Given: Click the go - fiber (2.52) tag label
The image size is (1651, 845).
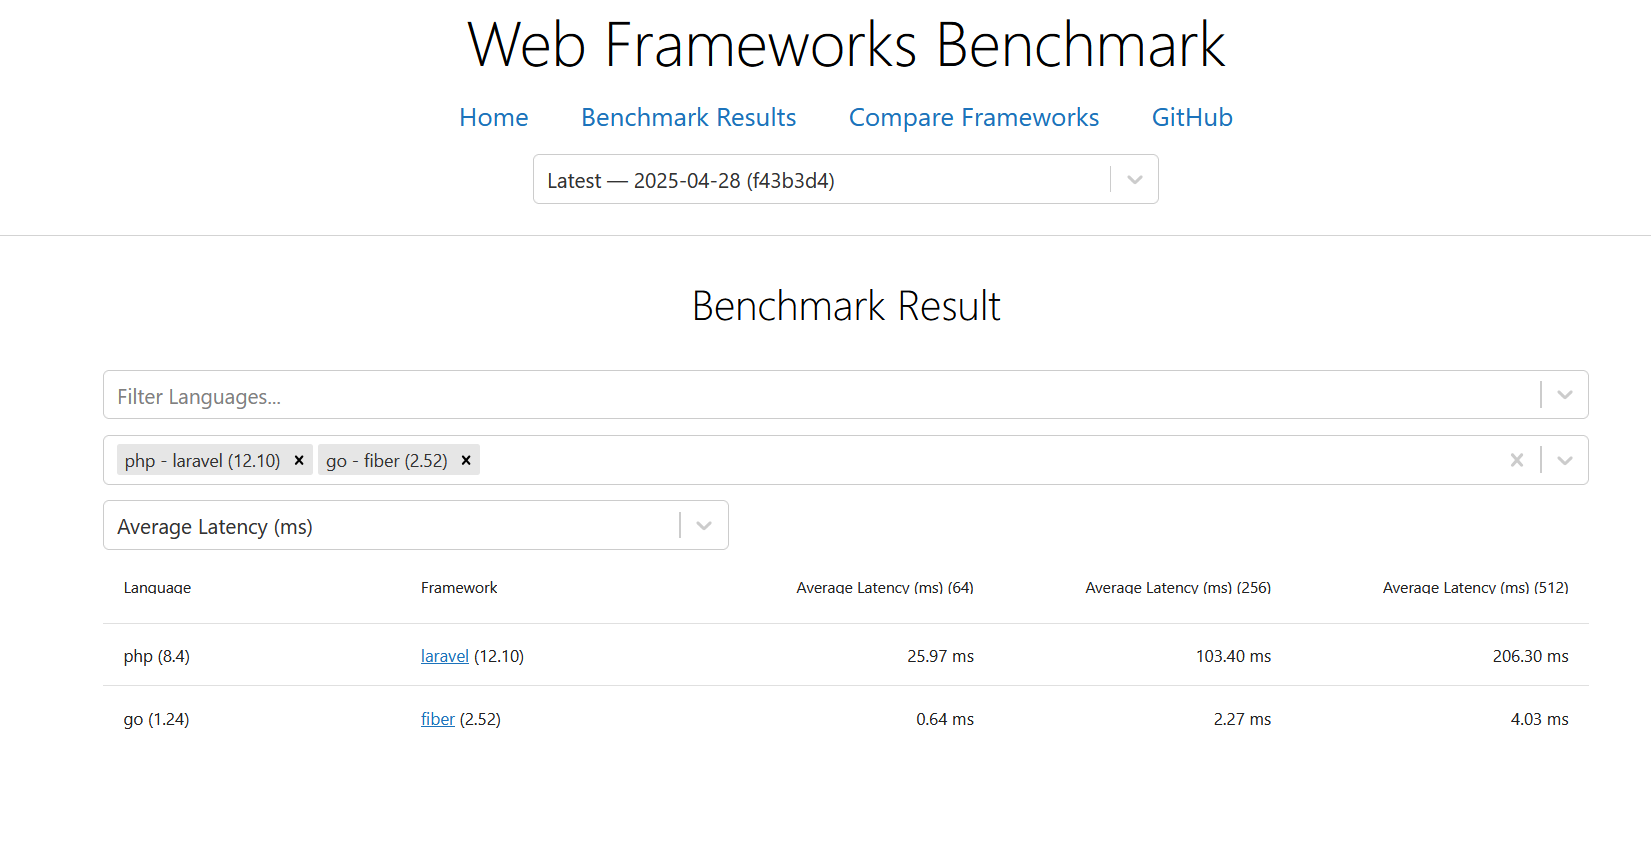Looking at the screenshot, I should (387, 460).
